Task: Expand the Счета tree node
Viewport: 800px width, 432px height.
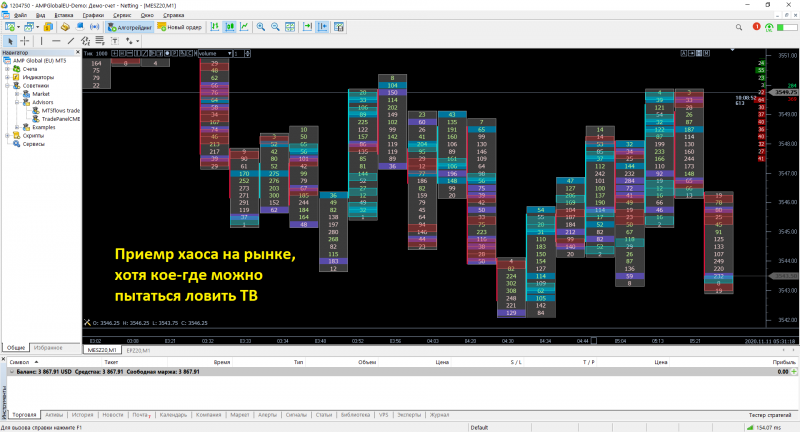Action: (x=7, y=69)
